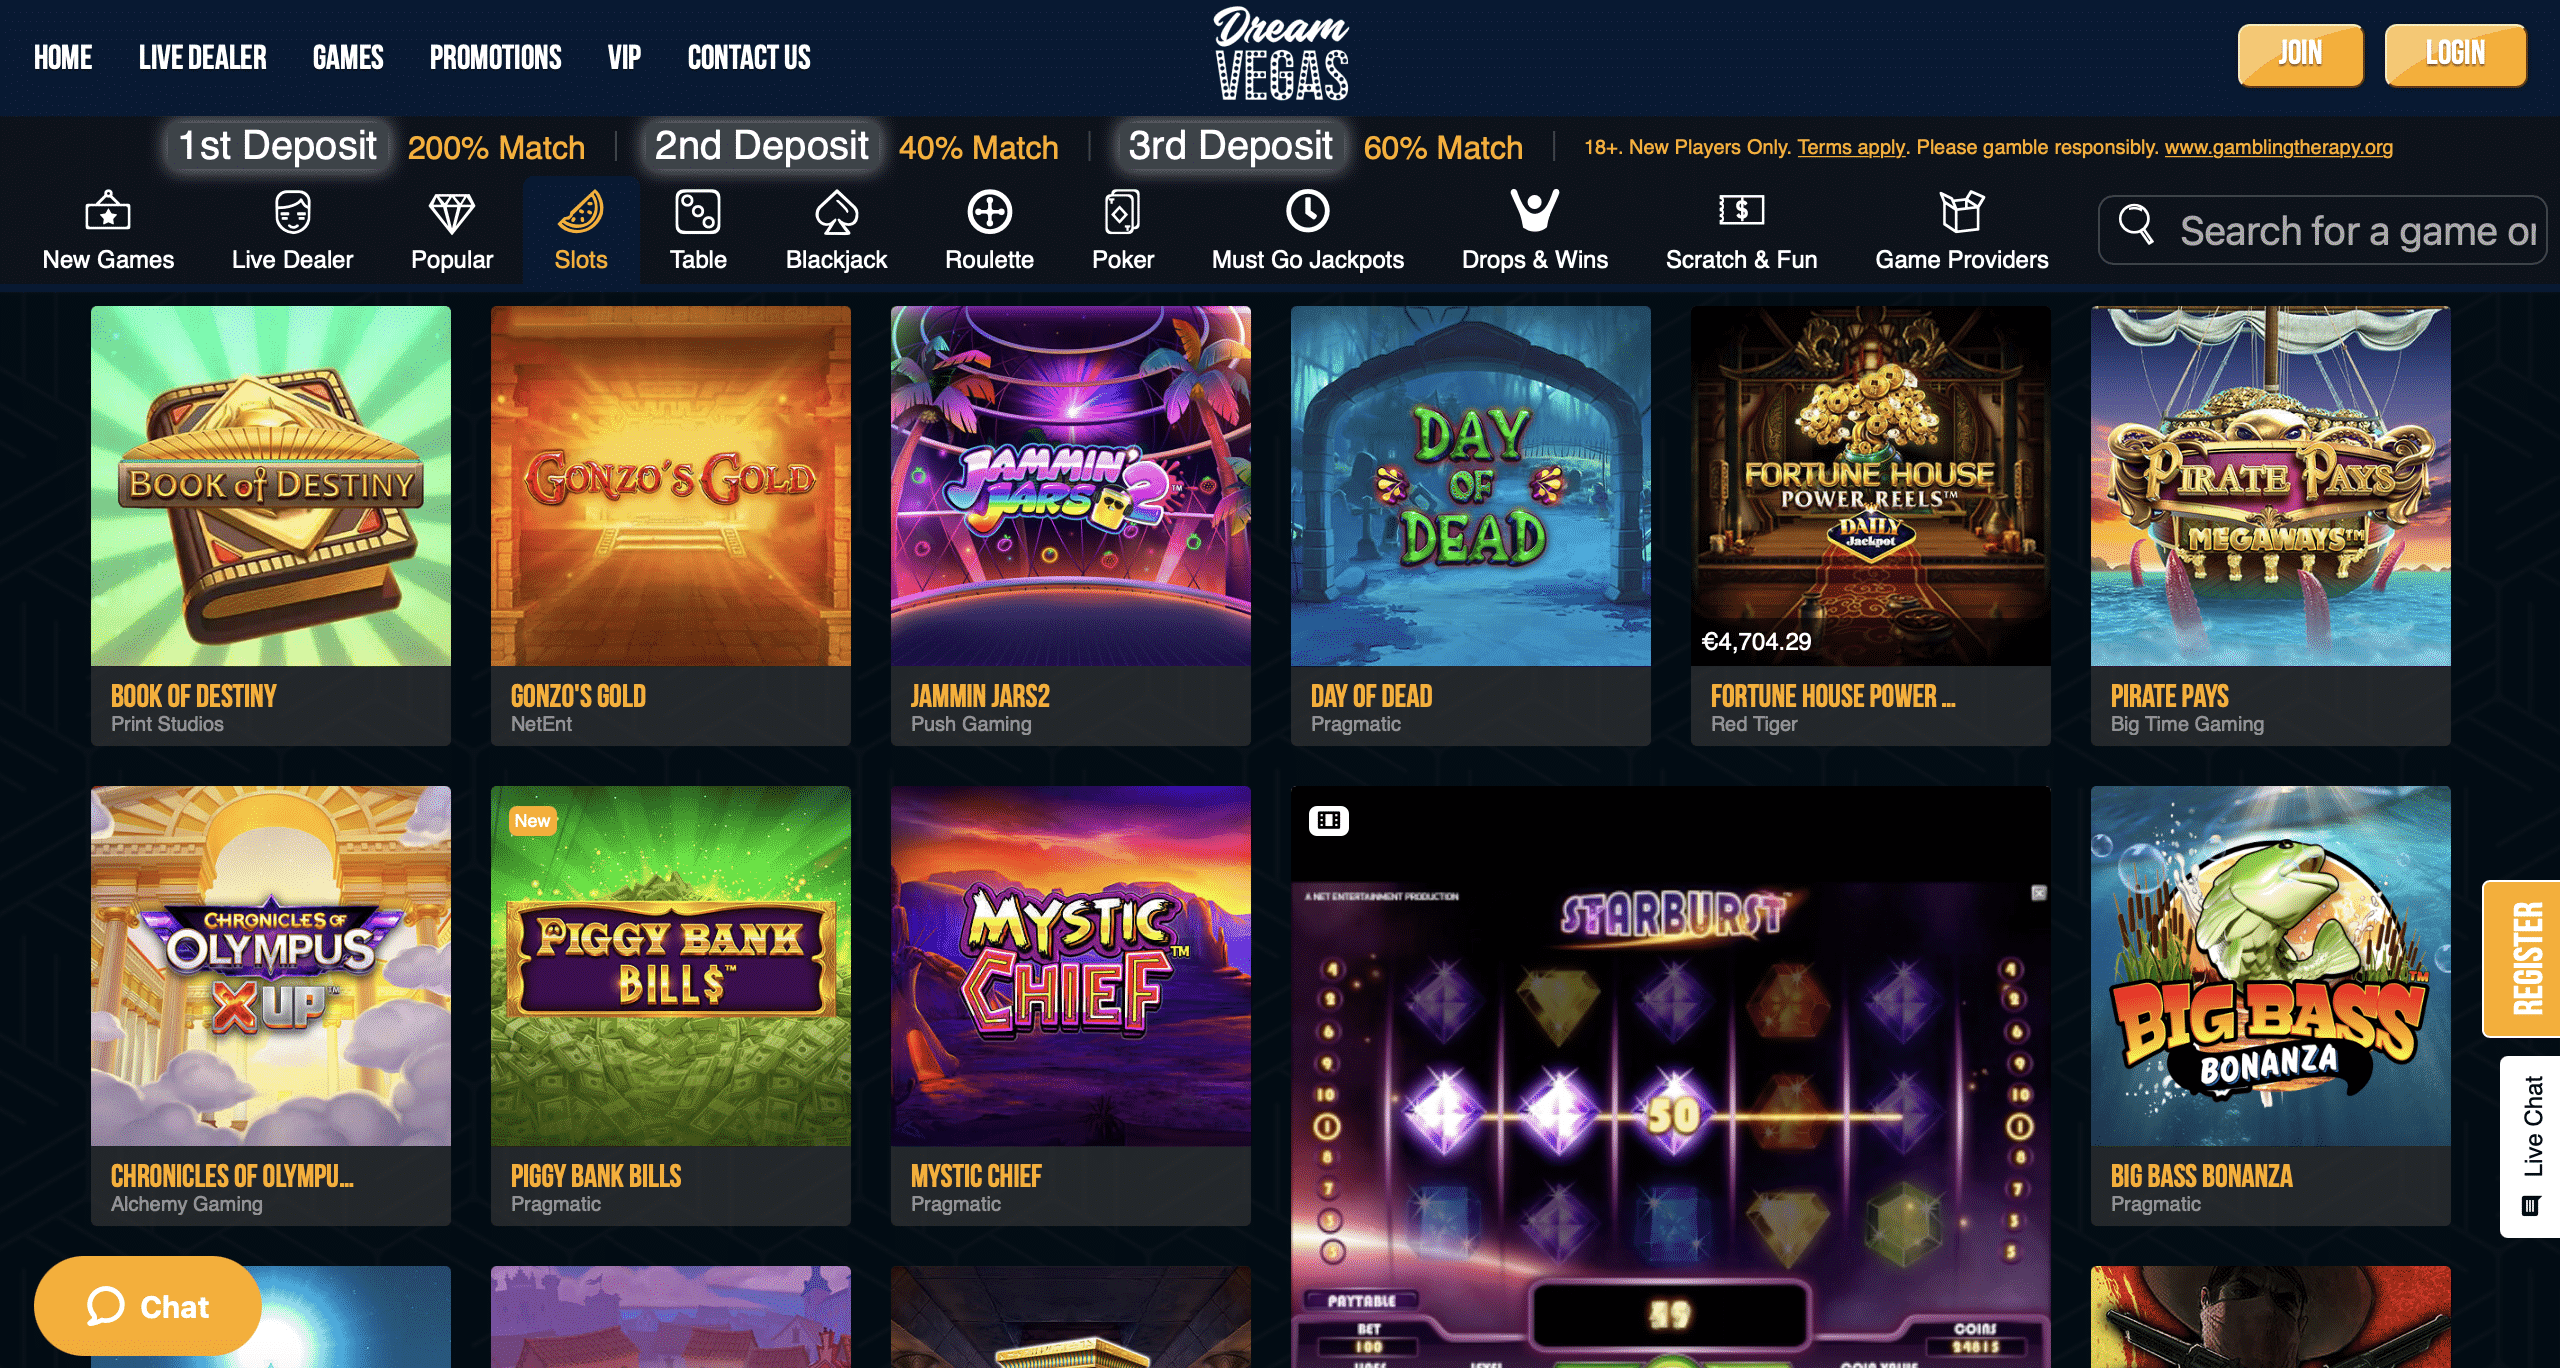
Task: Click the LOGIN button
Action: (x=2455, y=55)
